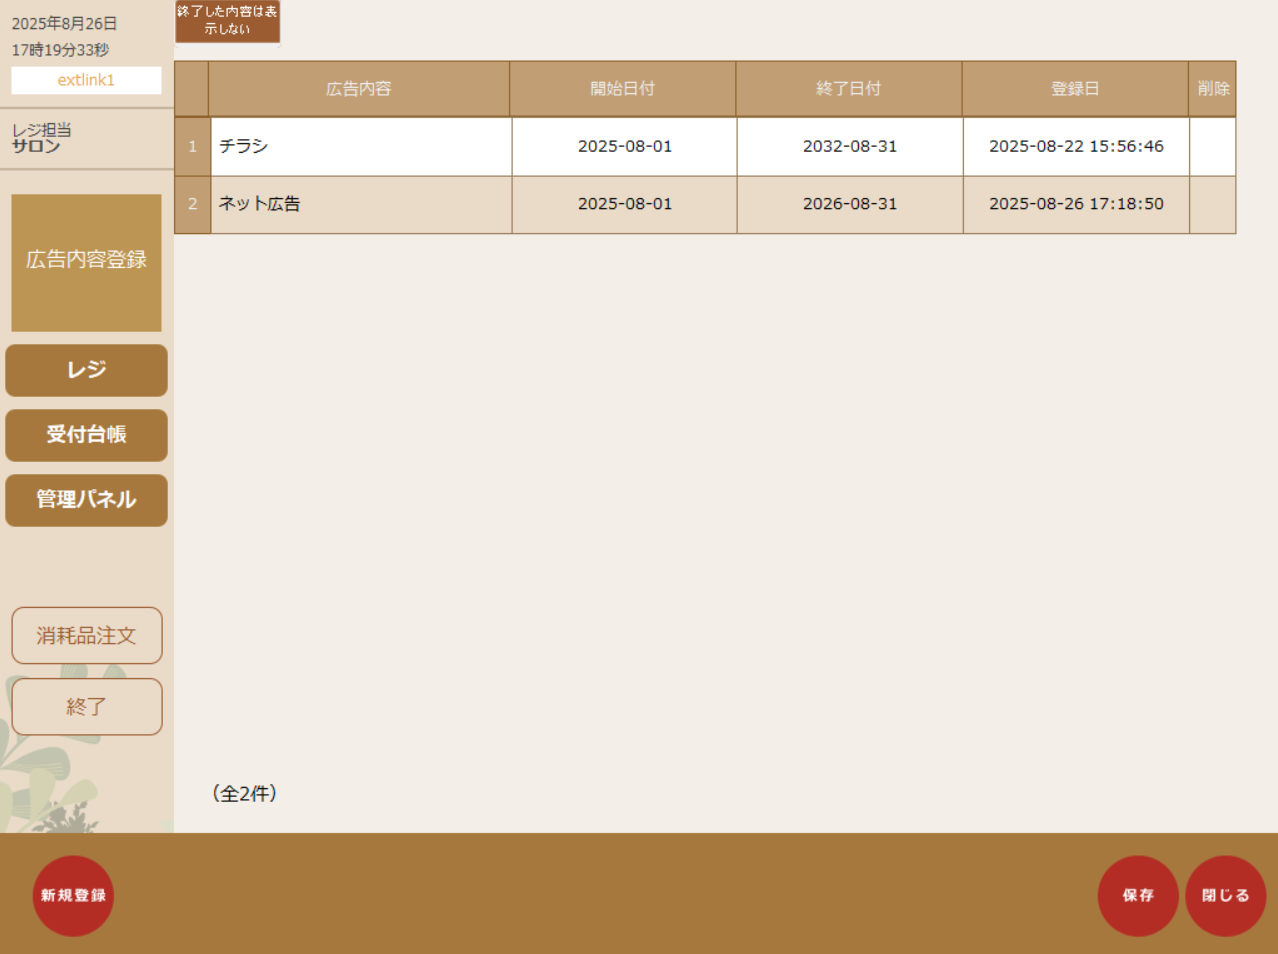Select end date 2032-08-31 cell
The image size is (1278, 954).
(849, 147)
